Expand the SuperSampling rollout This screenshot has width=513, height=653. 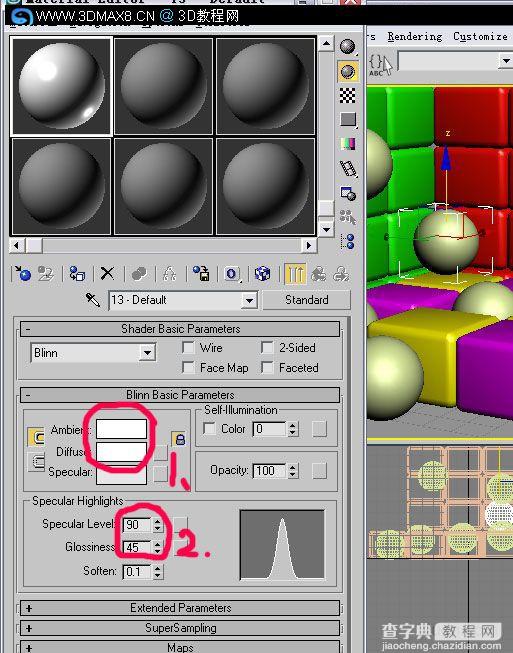click(x=180, y=628)
